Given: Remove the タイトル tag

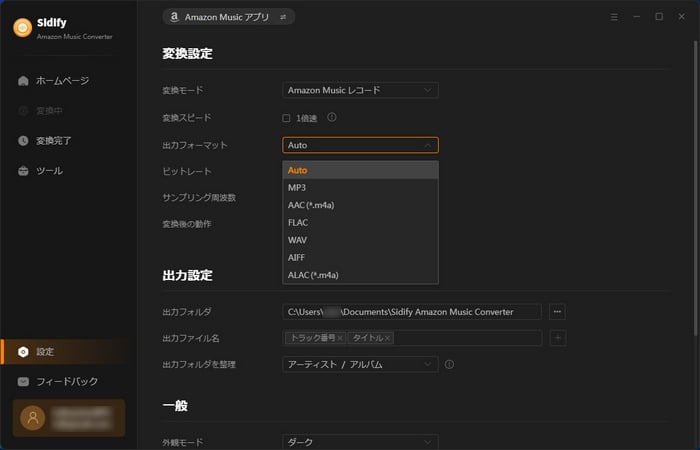Looking at the screenshot, I should pyautogui.click(x=387, y=338).
